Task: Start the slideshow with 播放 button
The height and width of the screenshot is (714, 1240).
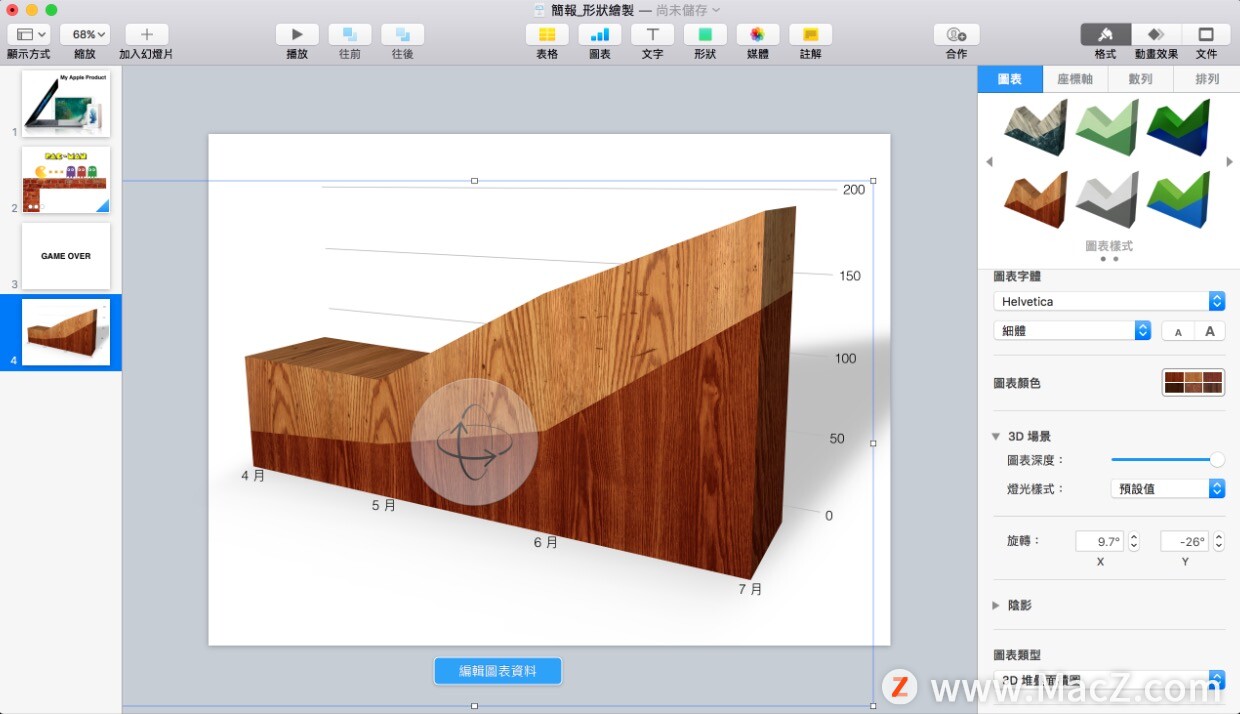Action: tap(297, 34)
